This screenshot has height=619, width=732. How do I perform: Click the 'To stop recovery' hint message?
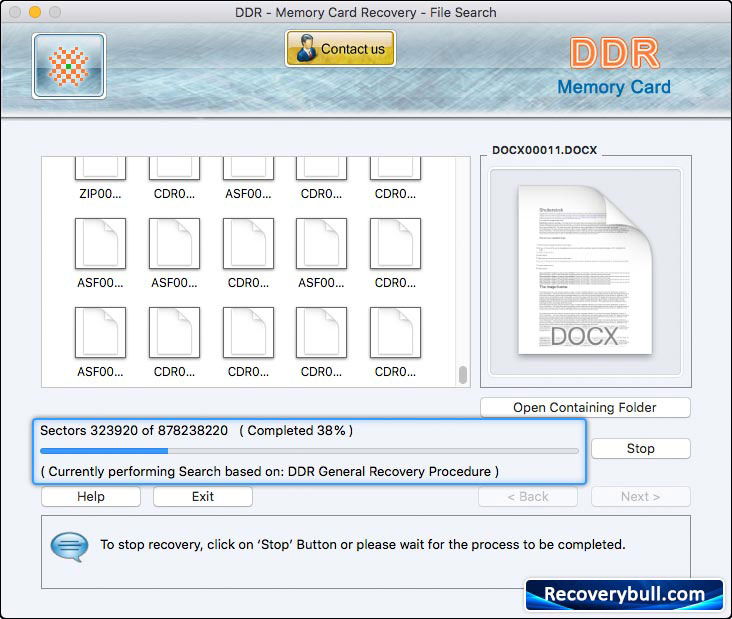[x=363, y=545]
